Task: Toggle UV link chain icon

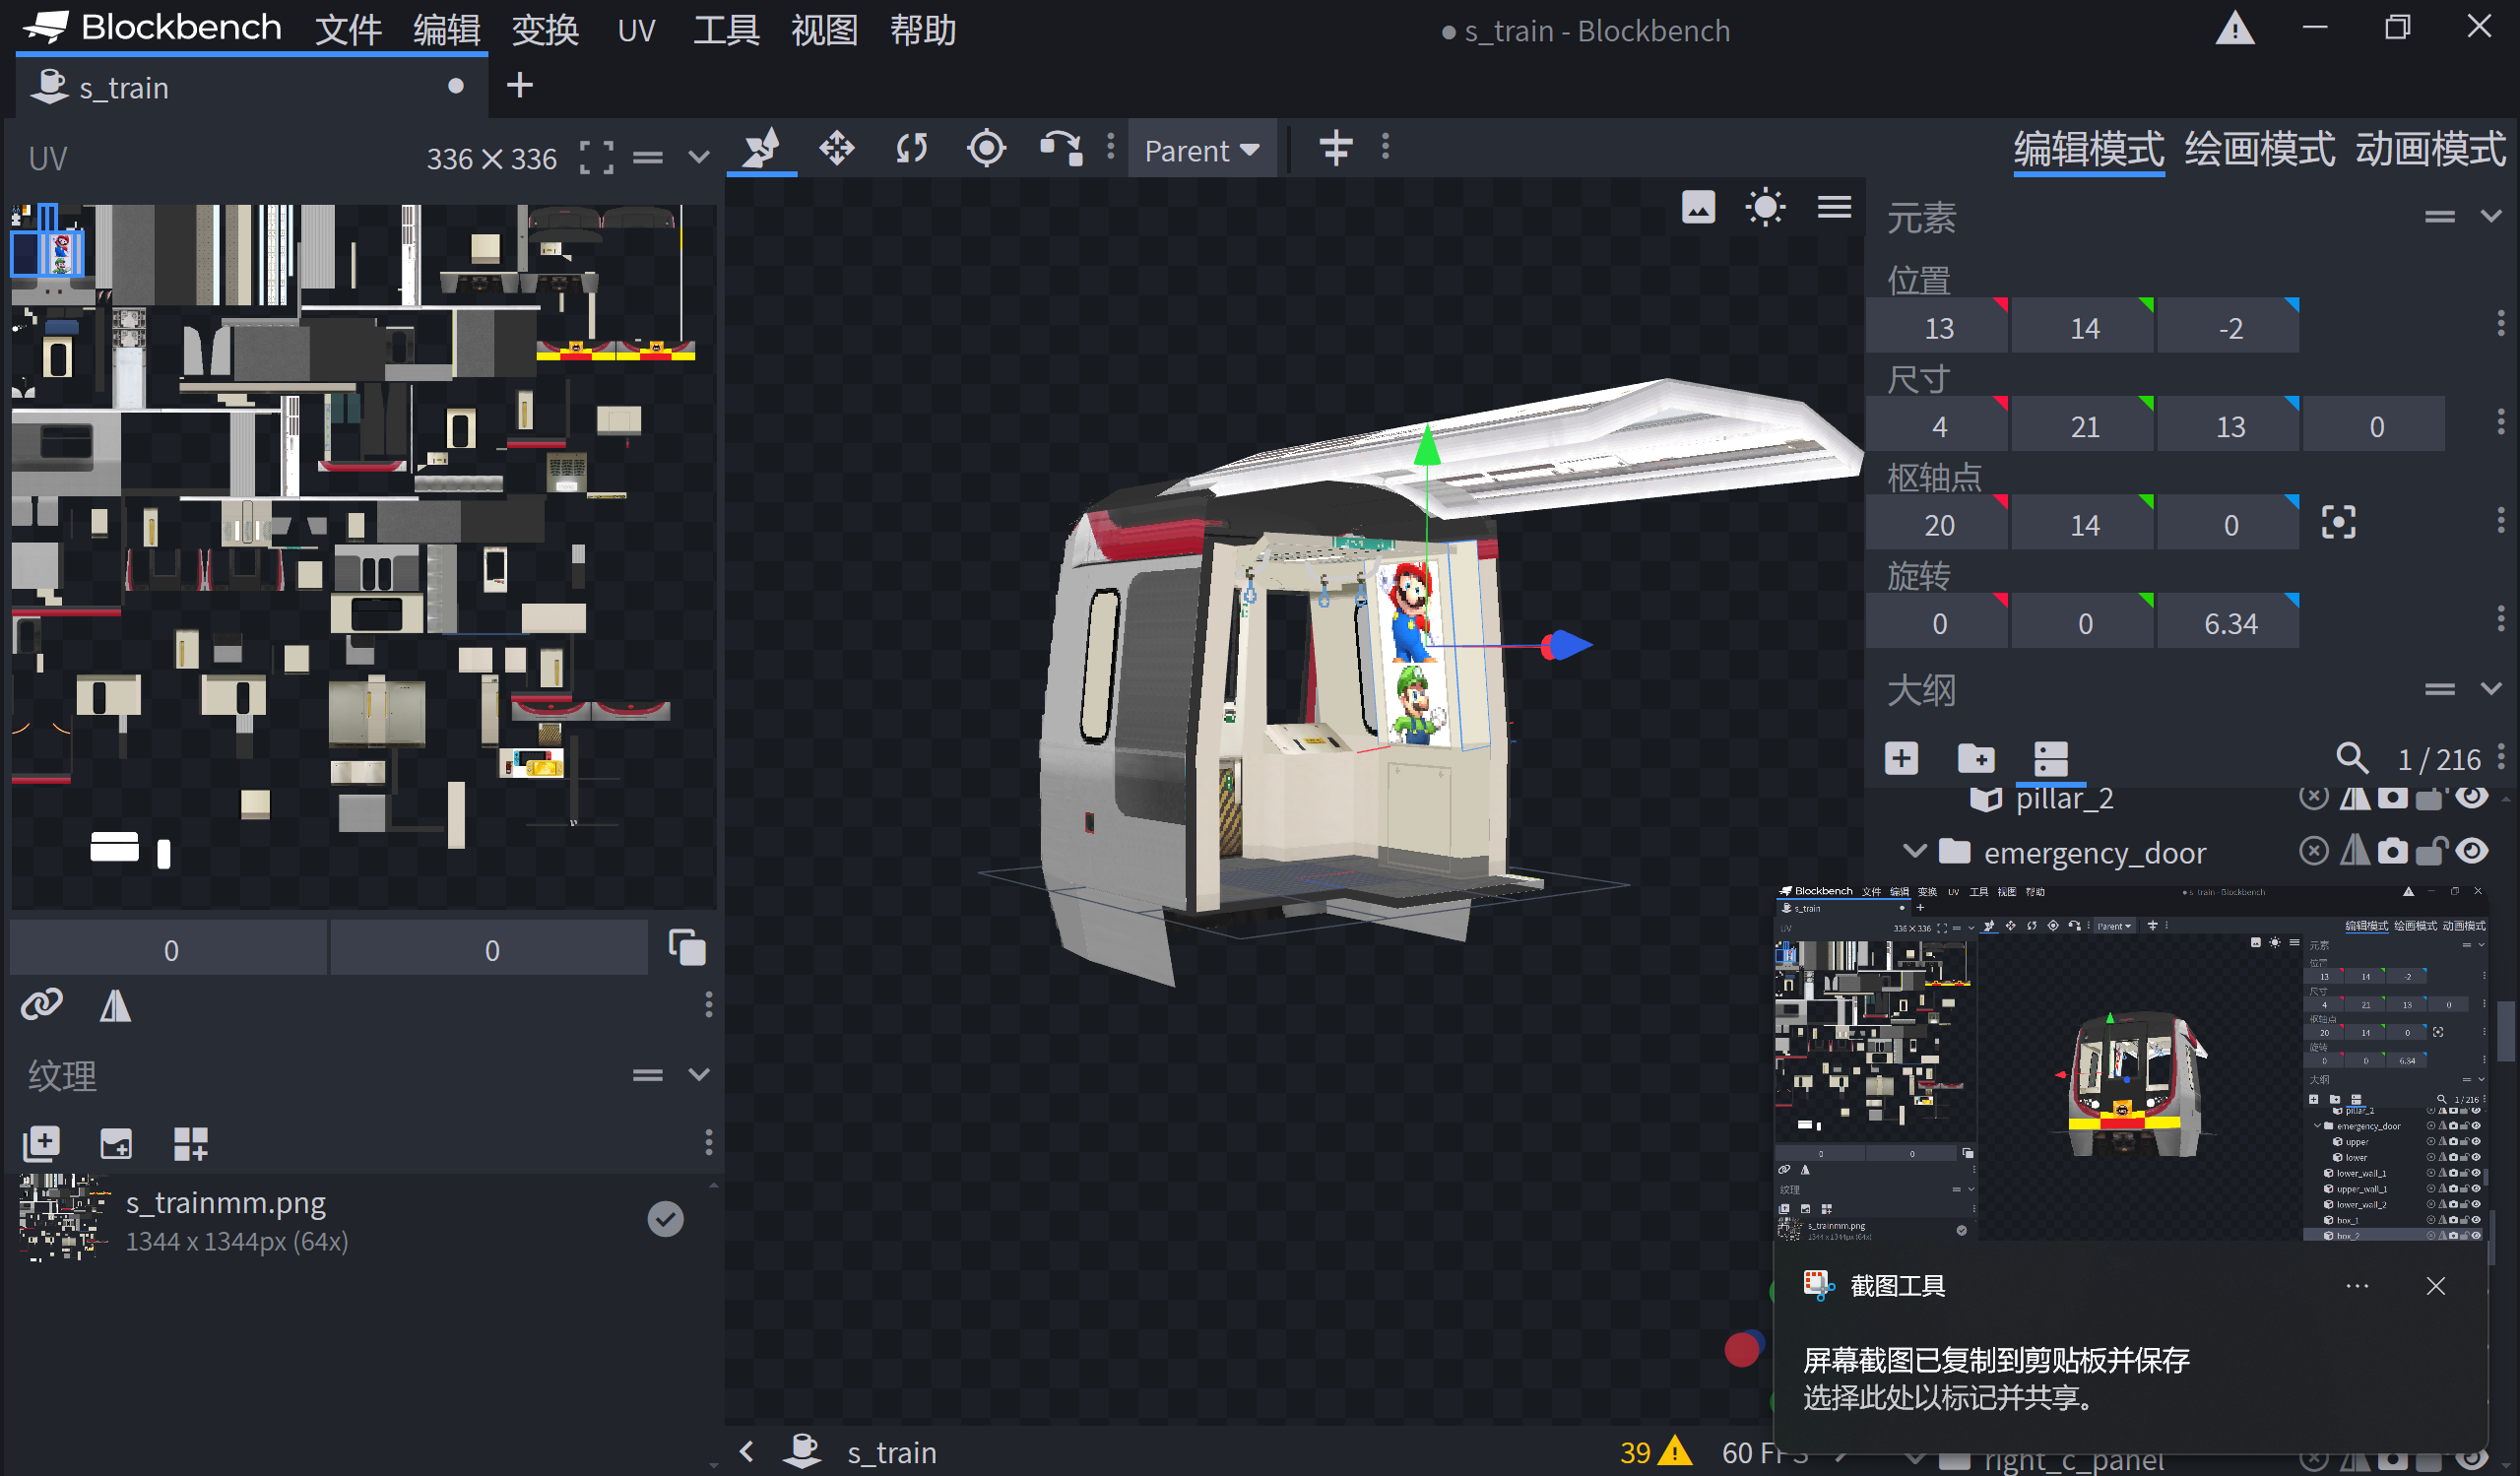Action: click(x=42, y=1004)
